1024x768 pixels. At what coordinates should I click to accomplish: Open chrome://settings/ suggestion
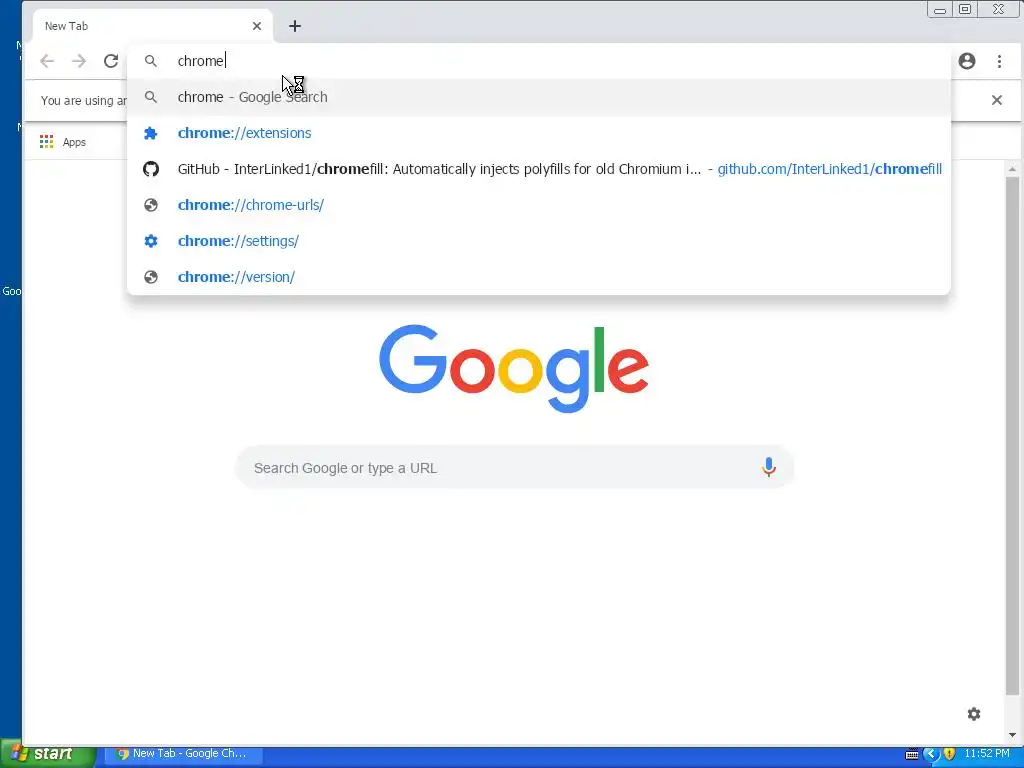[x=539, y=241]
